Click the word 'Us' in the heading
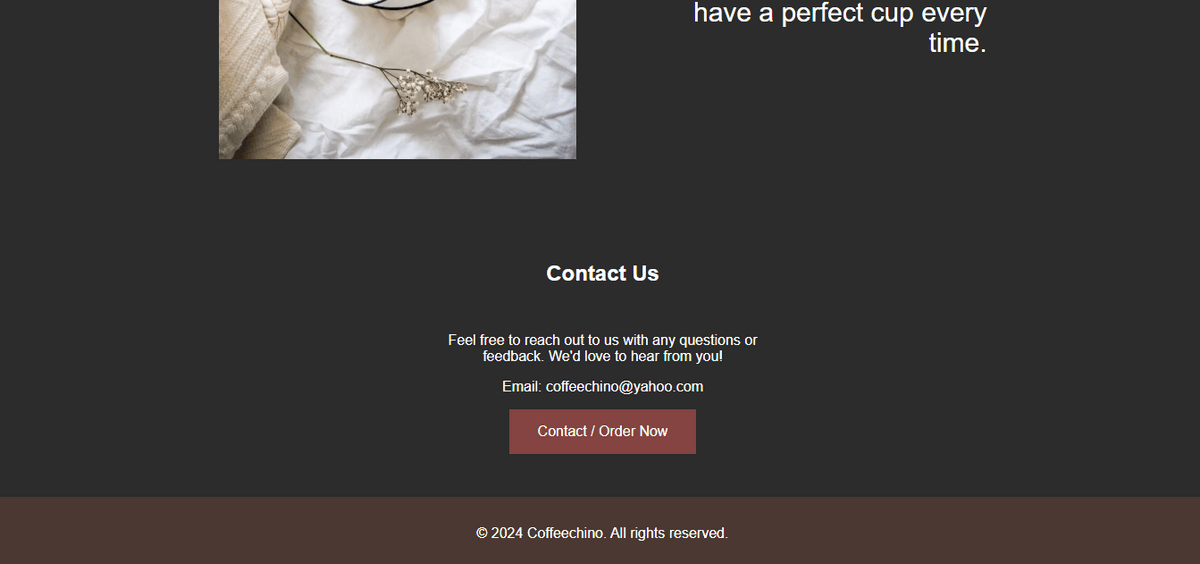Screen dimensions: 1200x564 (x=643, y=273)
